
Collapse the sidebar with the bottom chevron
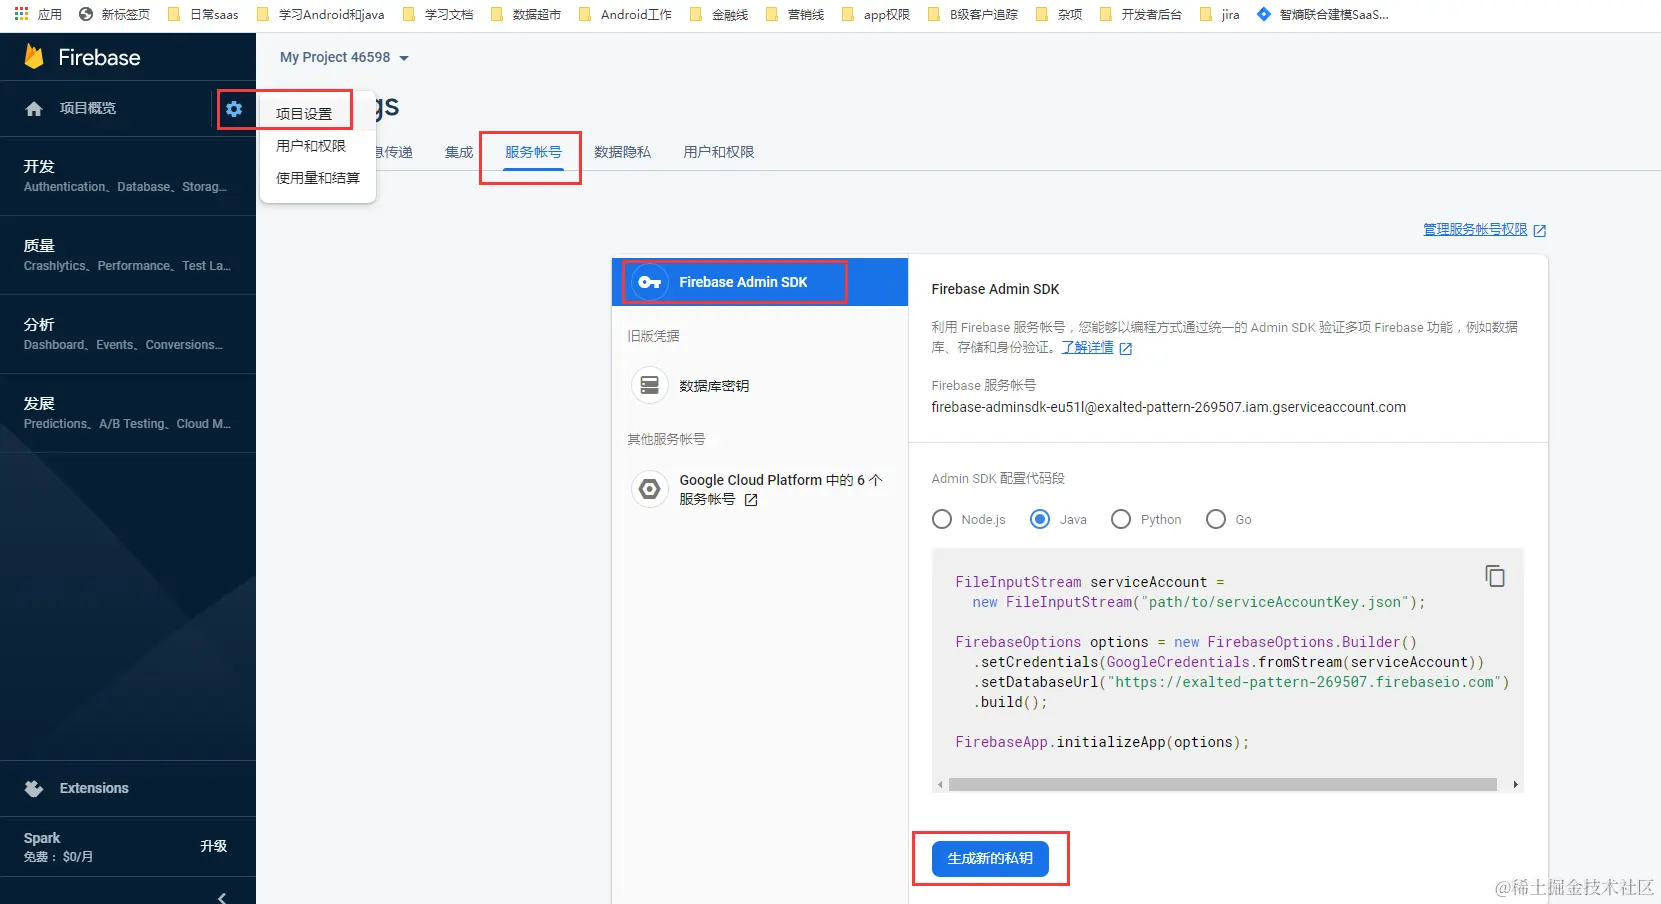click(222, 897)
